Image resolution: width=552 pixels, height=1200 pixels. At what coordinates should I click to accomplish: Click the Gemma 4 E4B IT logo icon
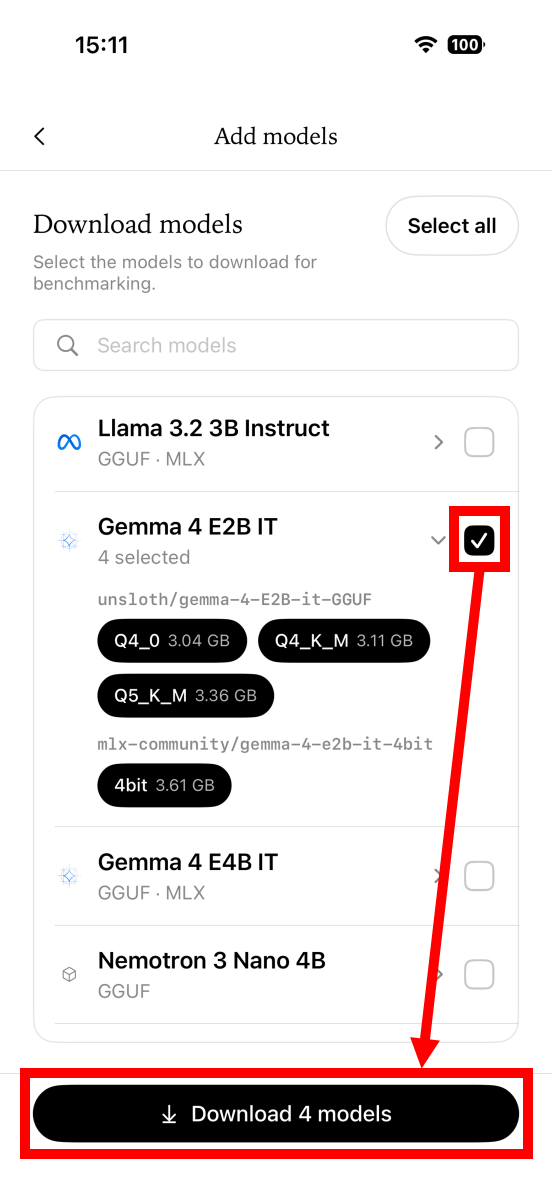coord(69,877)
